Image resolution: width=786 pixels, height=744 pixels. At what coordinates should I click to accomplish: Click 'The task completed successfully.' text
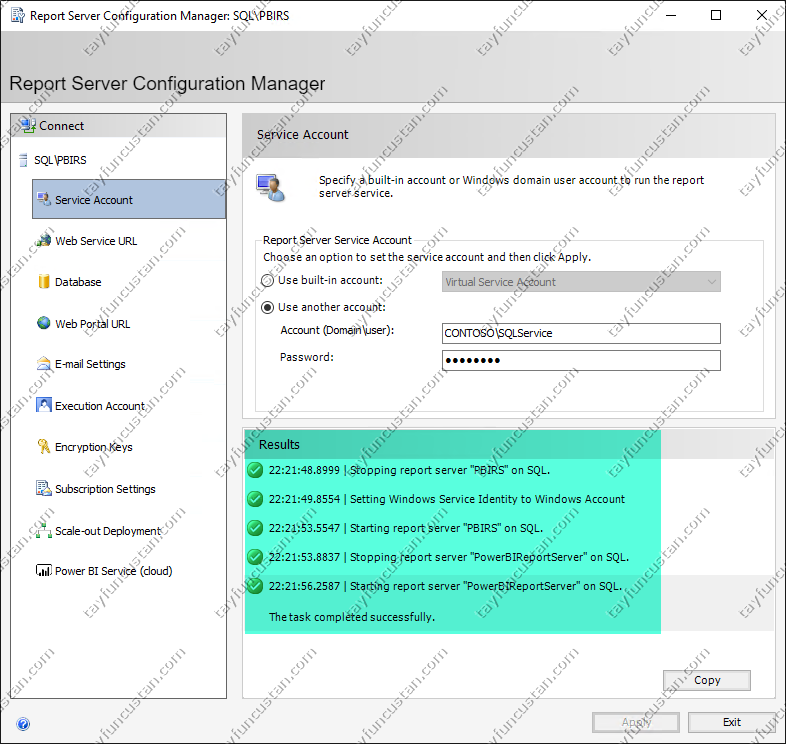[x=351, y=617]
